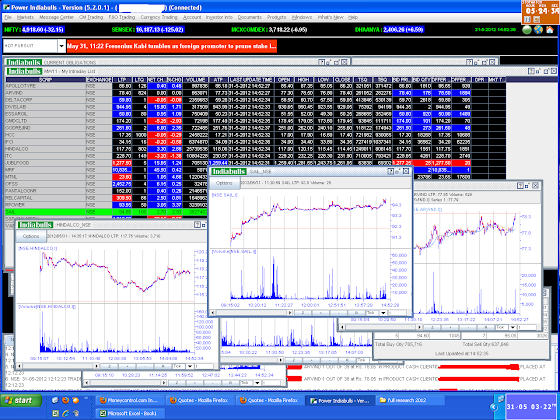Image resolution: width=560 pixels, height=420 pixels.
Task: Select the DELTACORP scrip row
Action: pos(255,100)
